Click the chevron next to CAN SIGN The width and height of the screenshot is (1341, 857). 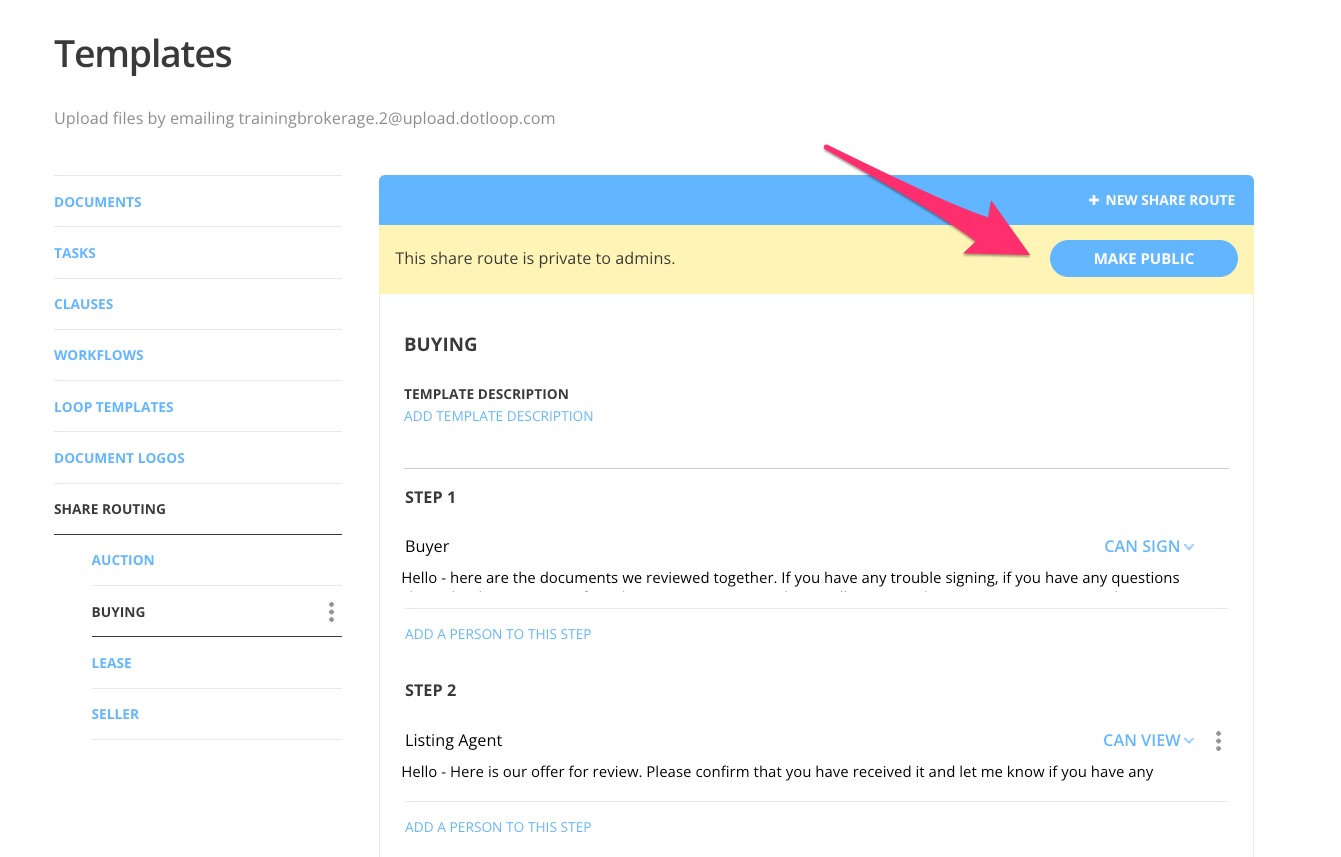[x=1188, y=547]
